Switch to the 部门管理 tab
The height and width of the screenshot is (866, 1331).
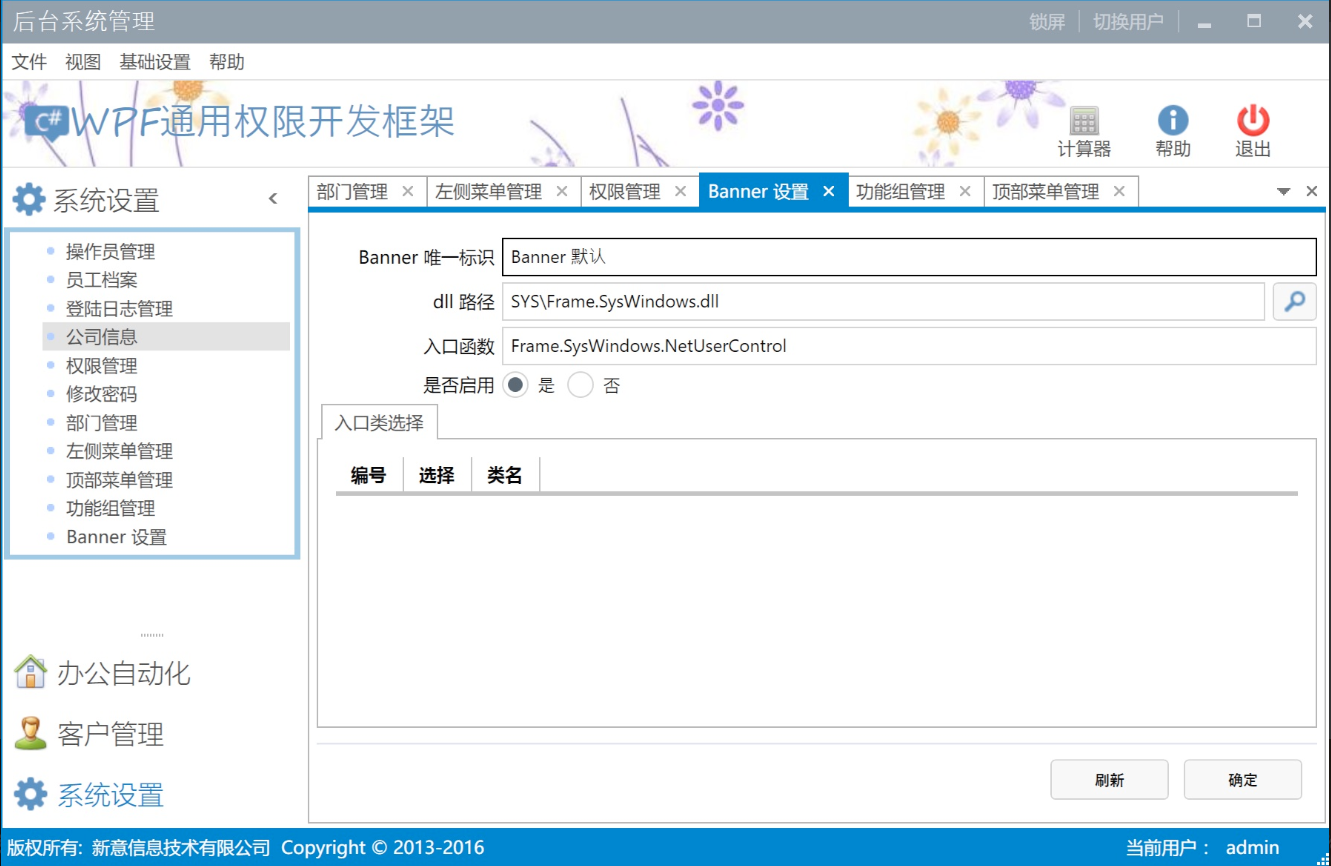click(352, 192)
